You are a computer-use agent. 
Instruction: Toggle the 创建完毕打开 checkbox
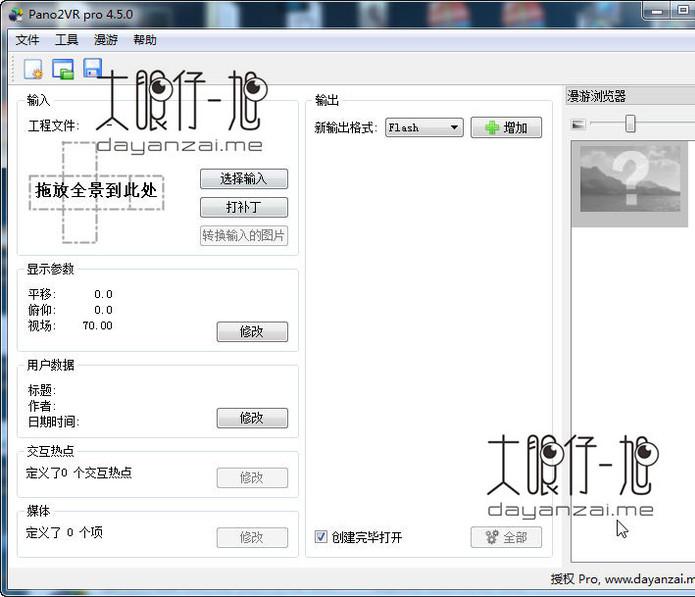point(321,537)
